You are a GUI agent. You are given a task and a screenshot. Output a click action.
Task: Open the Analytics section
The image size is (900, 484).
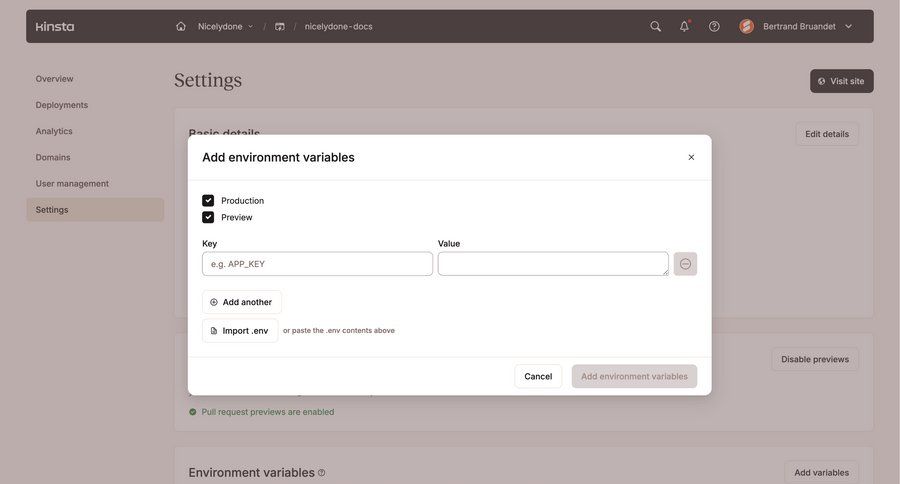pos(54,131)
